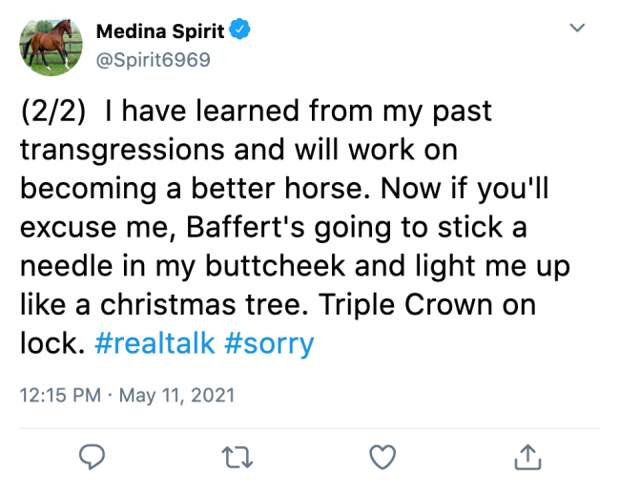This screenshot has height=491, width=620.
Task: Open the Medina Spirit display name
Action: (x=159, y=30)
